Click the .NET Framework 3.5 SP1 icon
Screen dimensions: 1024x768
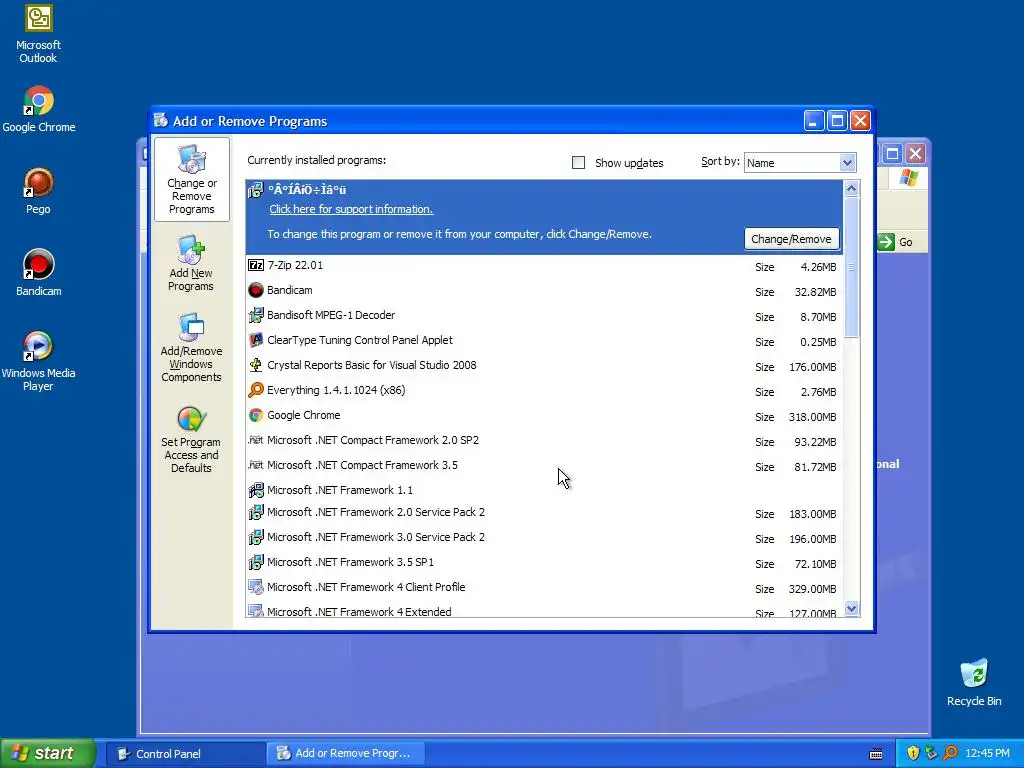(256, 562)
